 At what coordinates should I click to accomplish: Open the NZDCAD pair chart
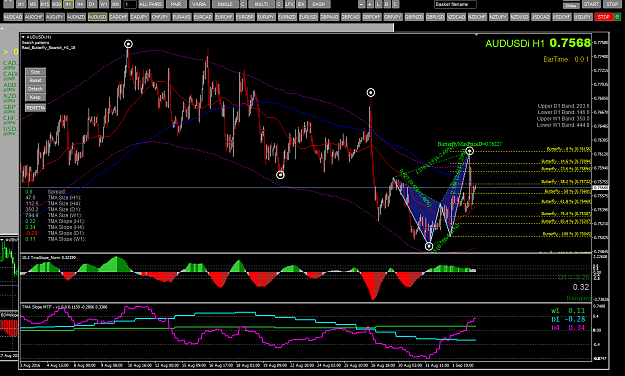coord(456,17)
